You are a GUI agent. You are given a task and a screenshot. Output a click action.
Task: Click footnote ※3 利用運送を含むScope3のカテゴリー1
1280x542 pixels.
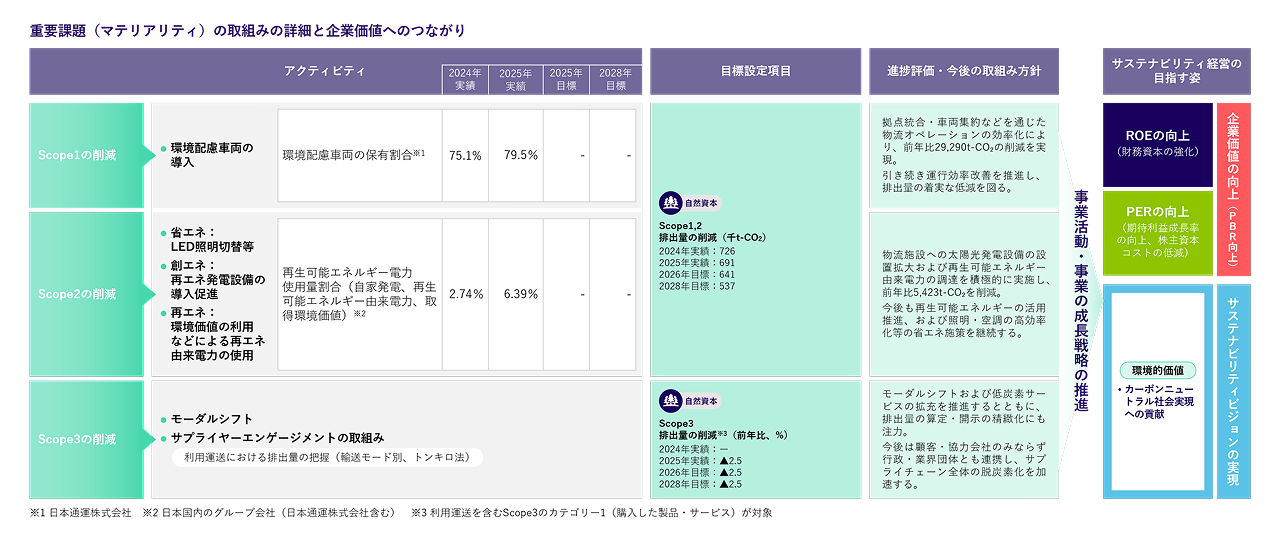coord(592,513)
